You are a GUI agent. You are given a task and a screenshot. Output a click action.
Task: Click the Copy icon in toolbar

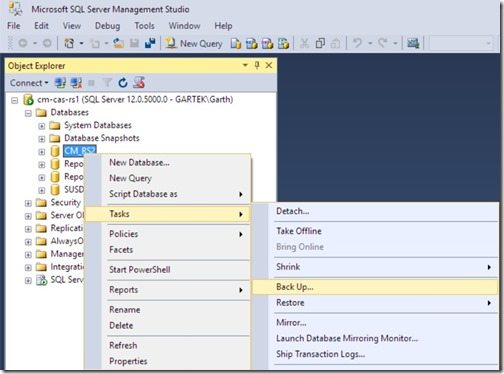tap(320, 43)
